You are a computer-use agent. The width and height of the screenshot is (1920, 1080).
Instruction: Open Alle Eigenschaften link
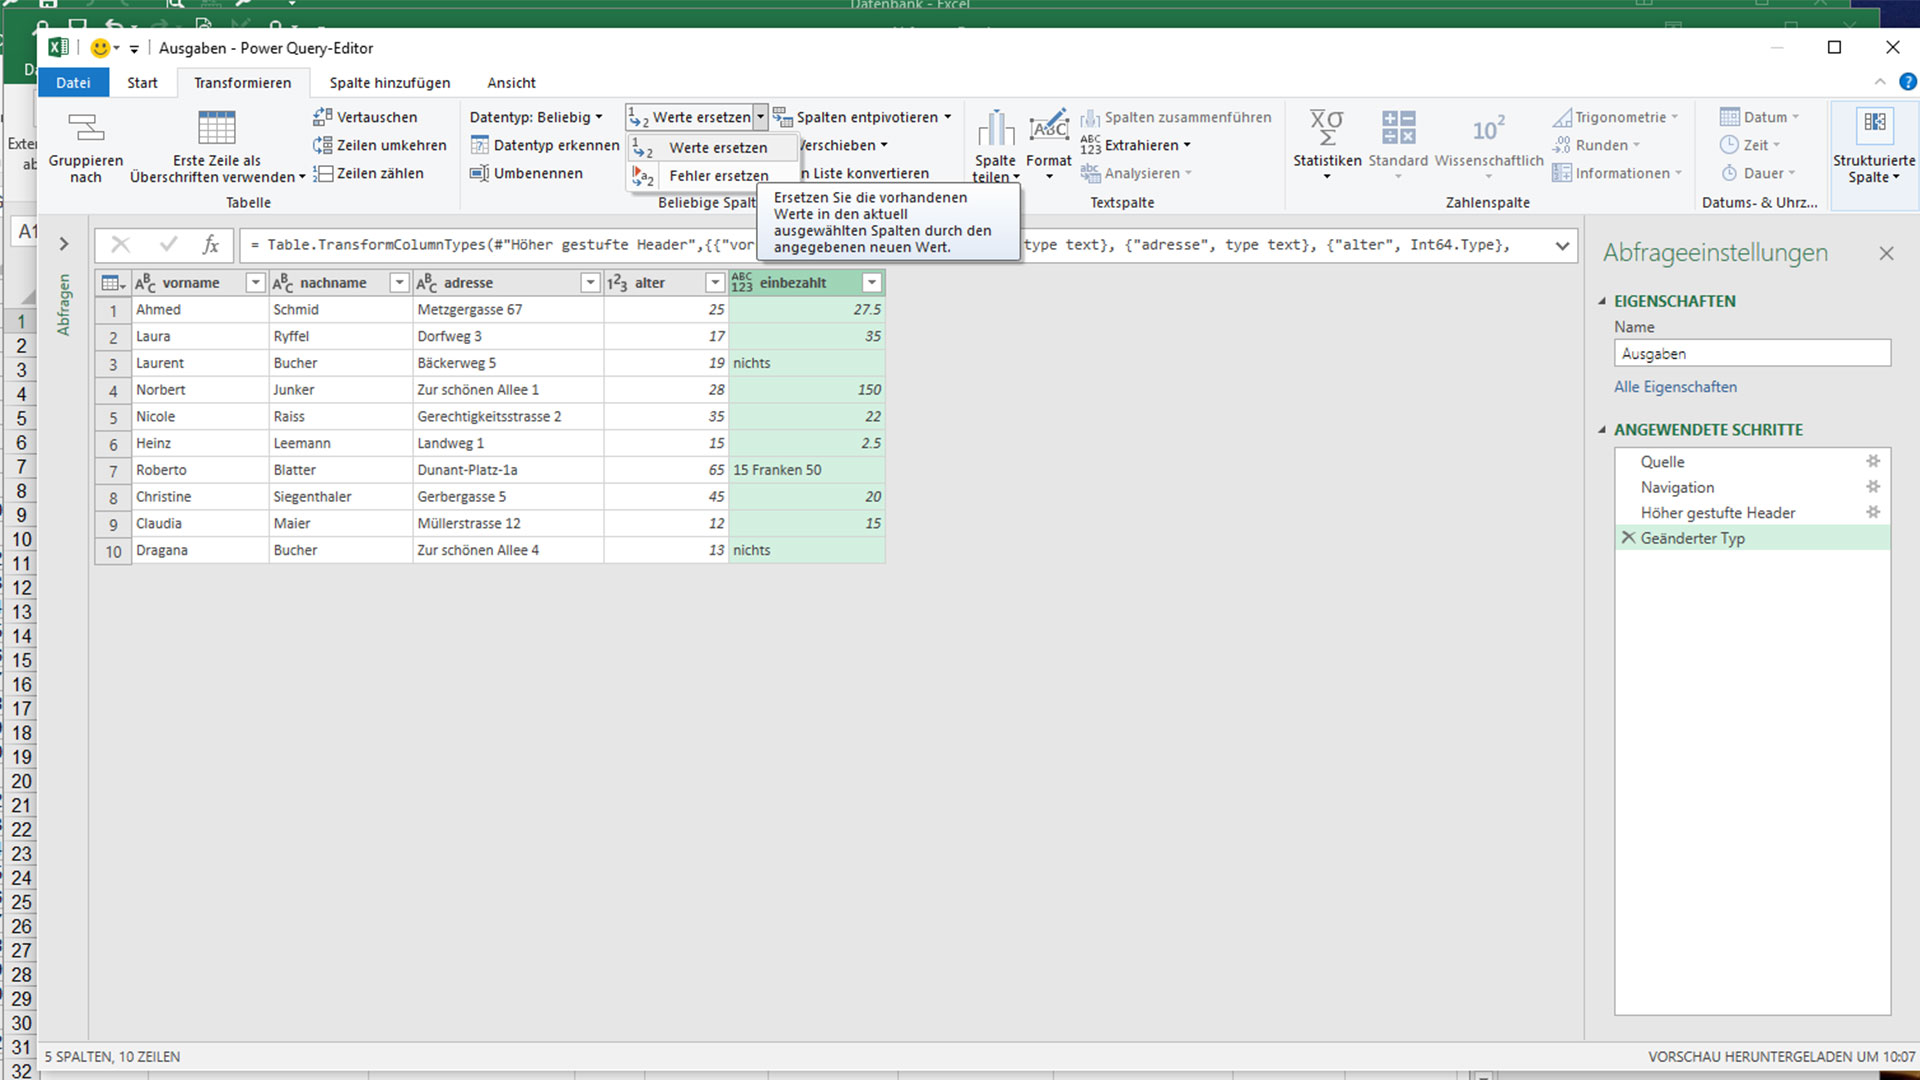coord(1675,387)
